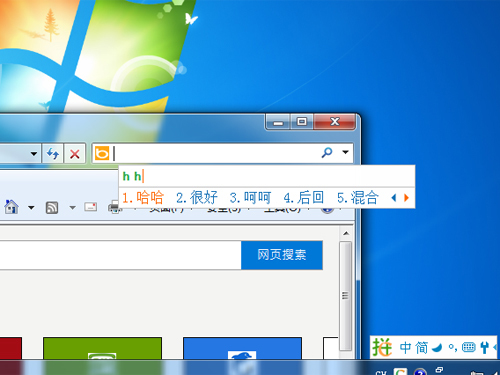This screenshot has height=375, width=500.
Task: Select candidate 2 很好
Action: tap(197, 198)
